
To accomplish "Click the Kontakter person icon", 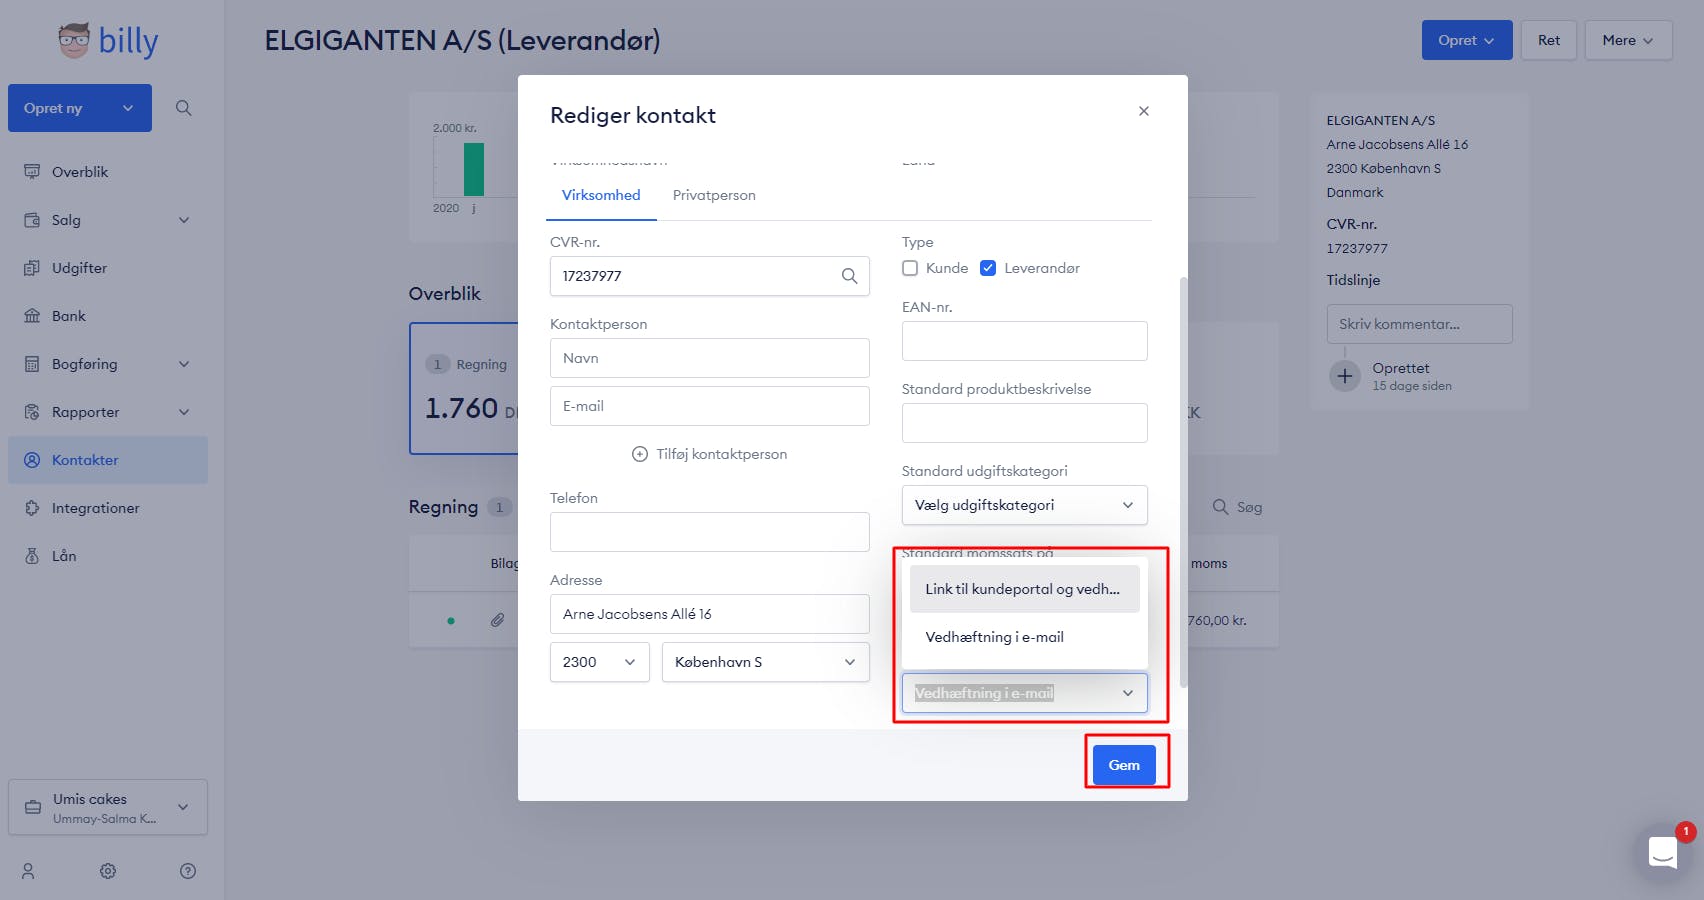I will (x=32, y=460).
